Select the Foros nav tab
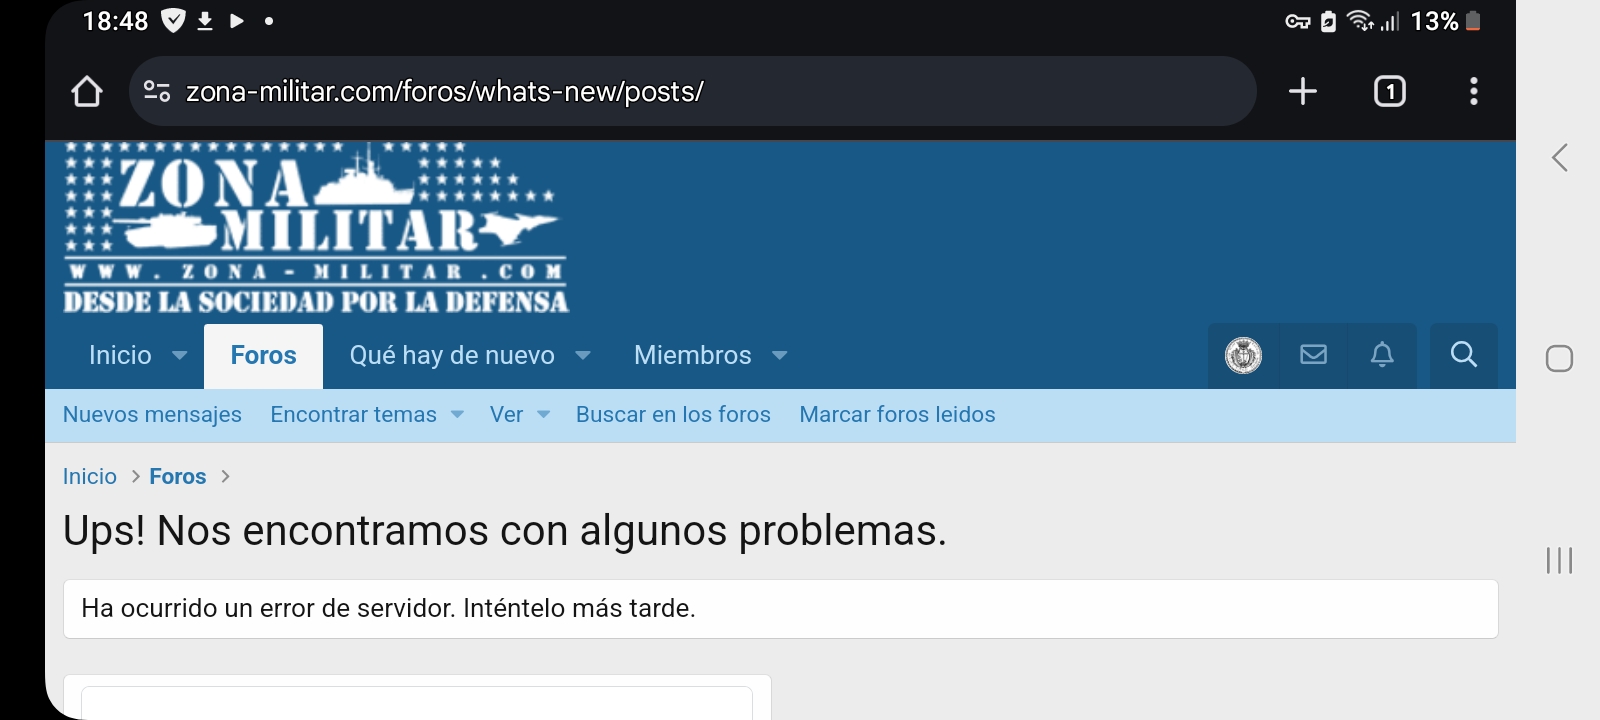This screenshot has width=1600, height=720. 264,355
